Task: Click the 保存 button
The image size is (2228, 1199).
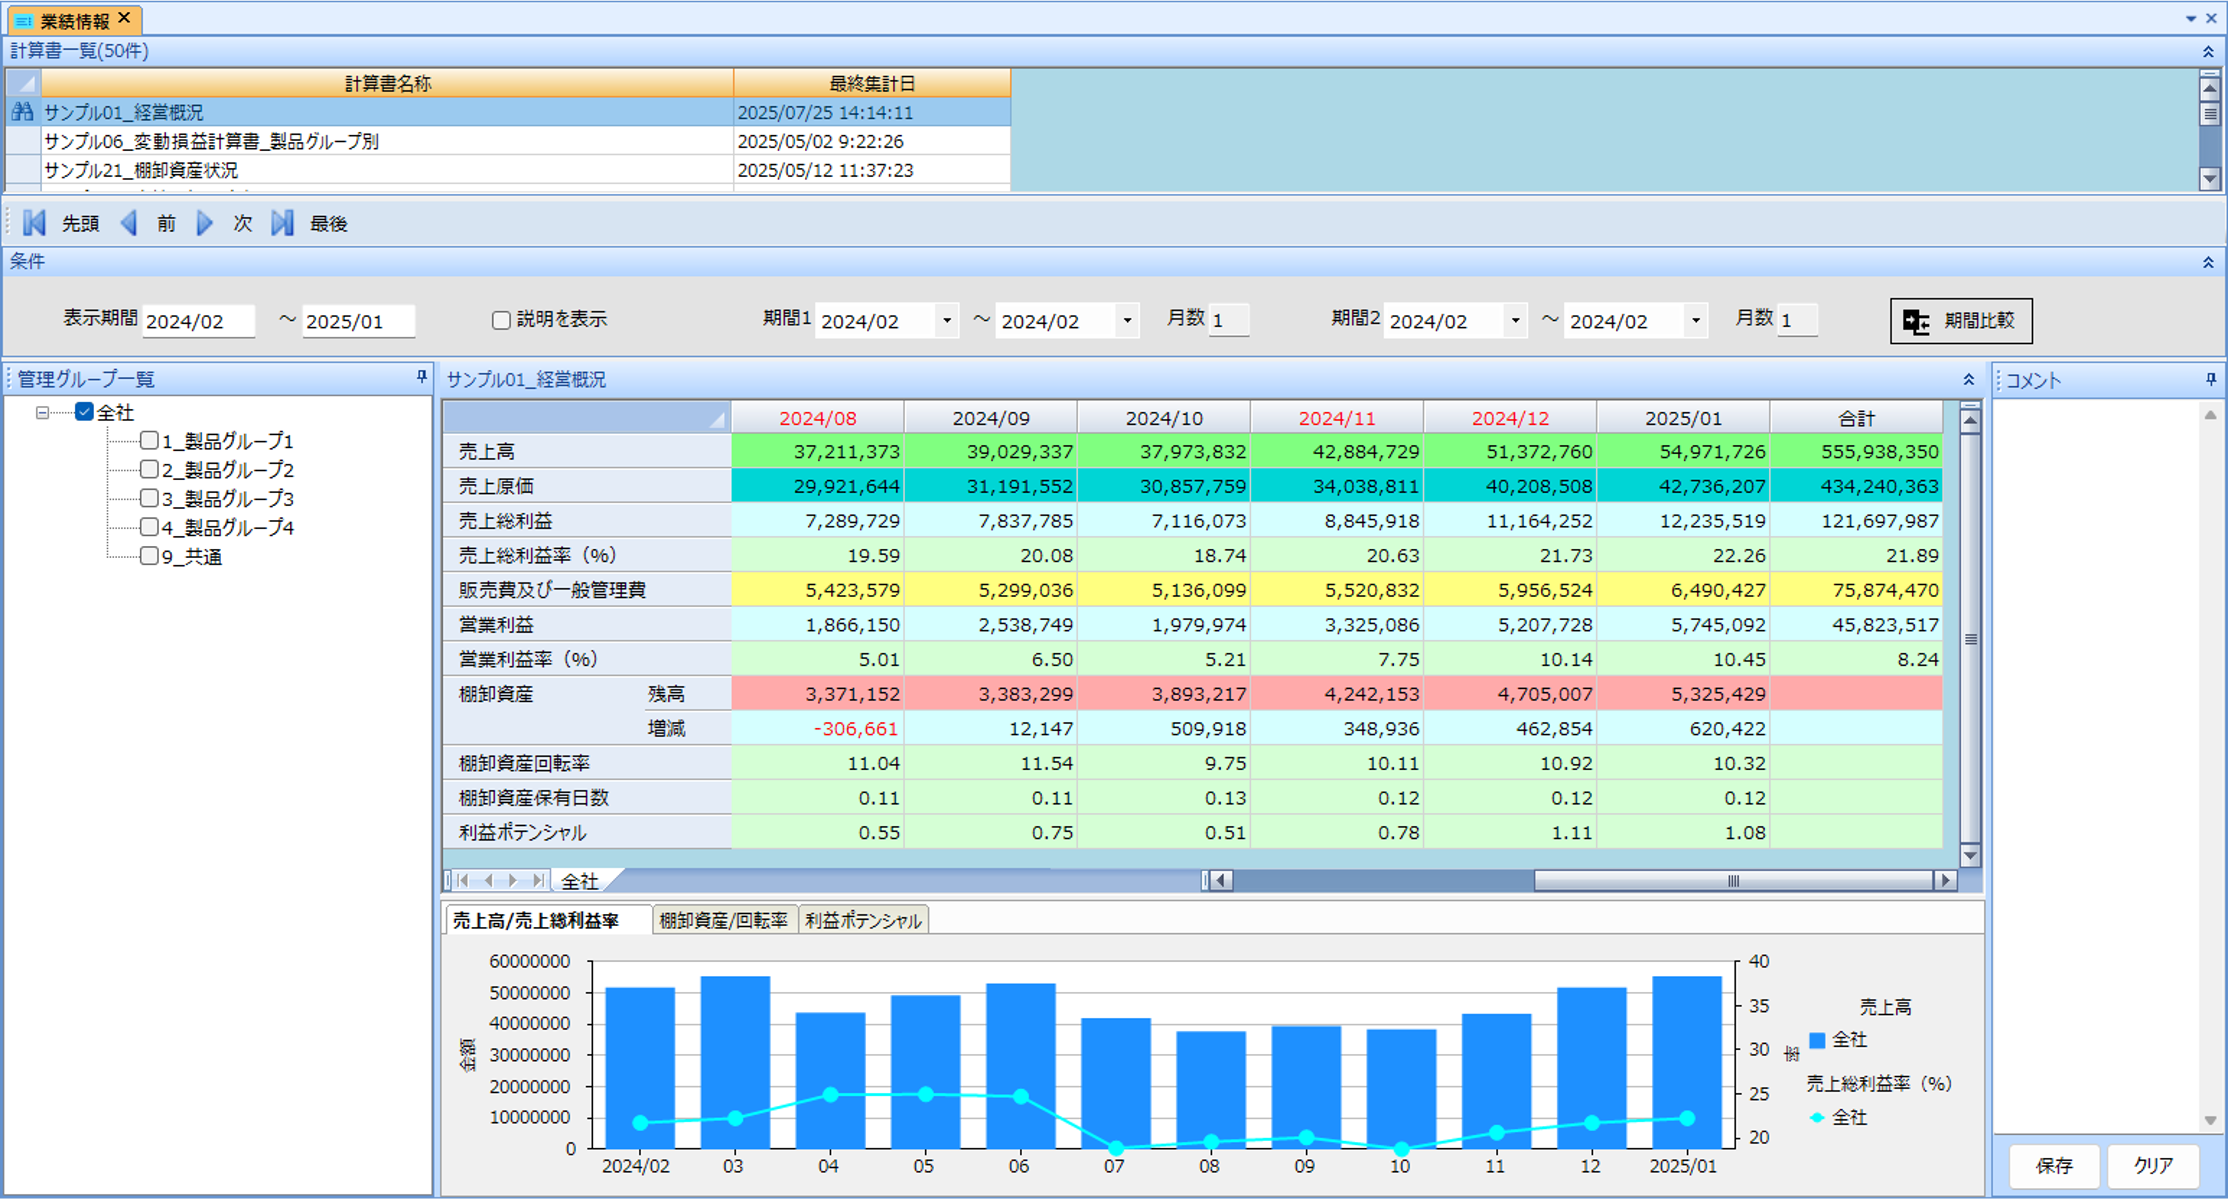Action: pyautogui.click(x=2055, y=1165)
